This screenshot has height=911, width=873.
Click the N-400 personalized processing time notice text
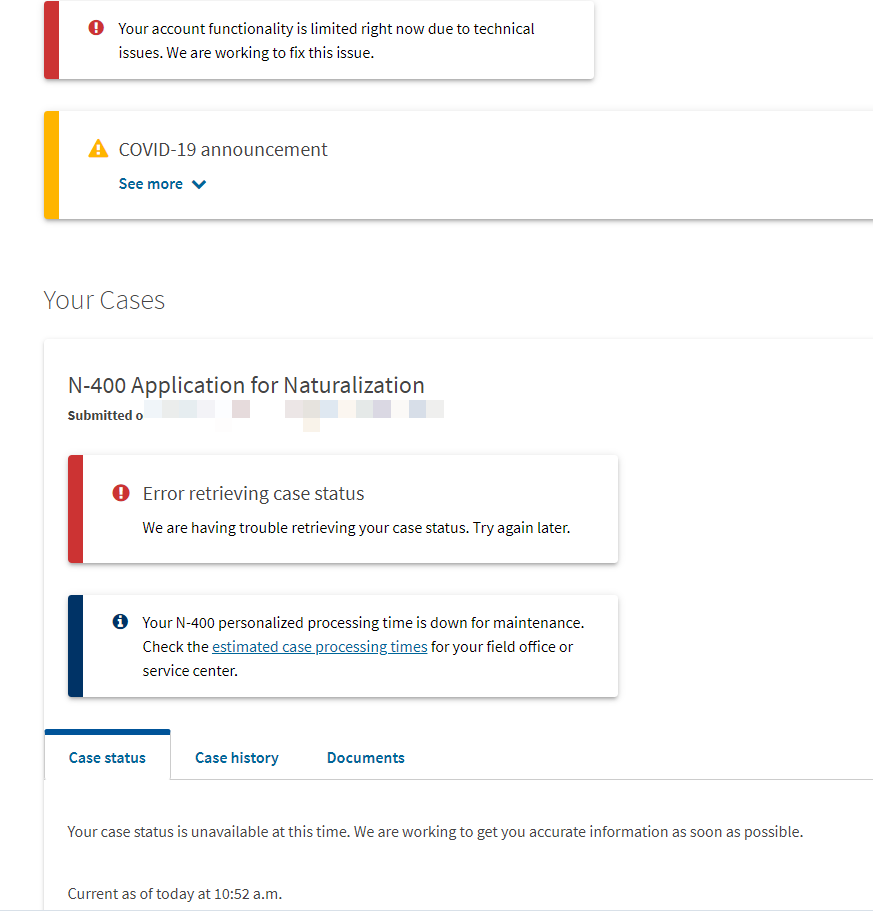(x=364, y=647)
